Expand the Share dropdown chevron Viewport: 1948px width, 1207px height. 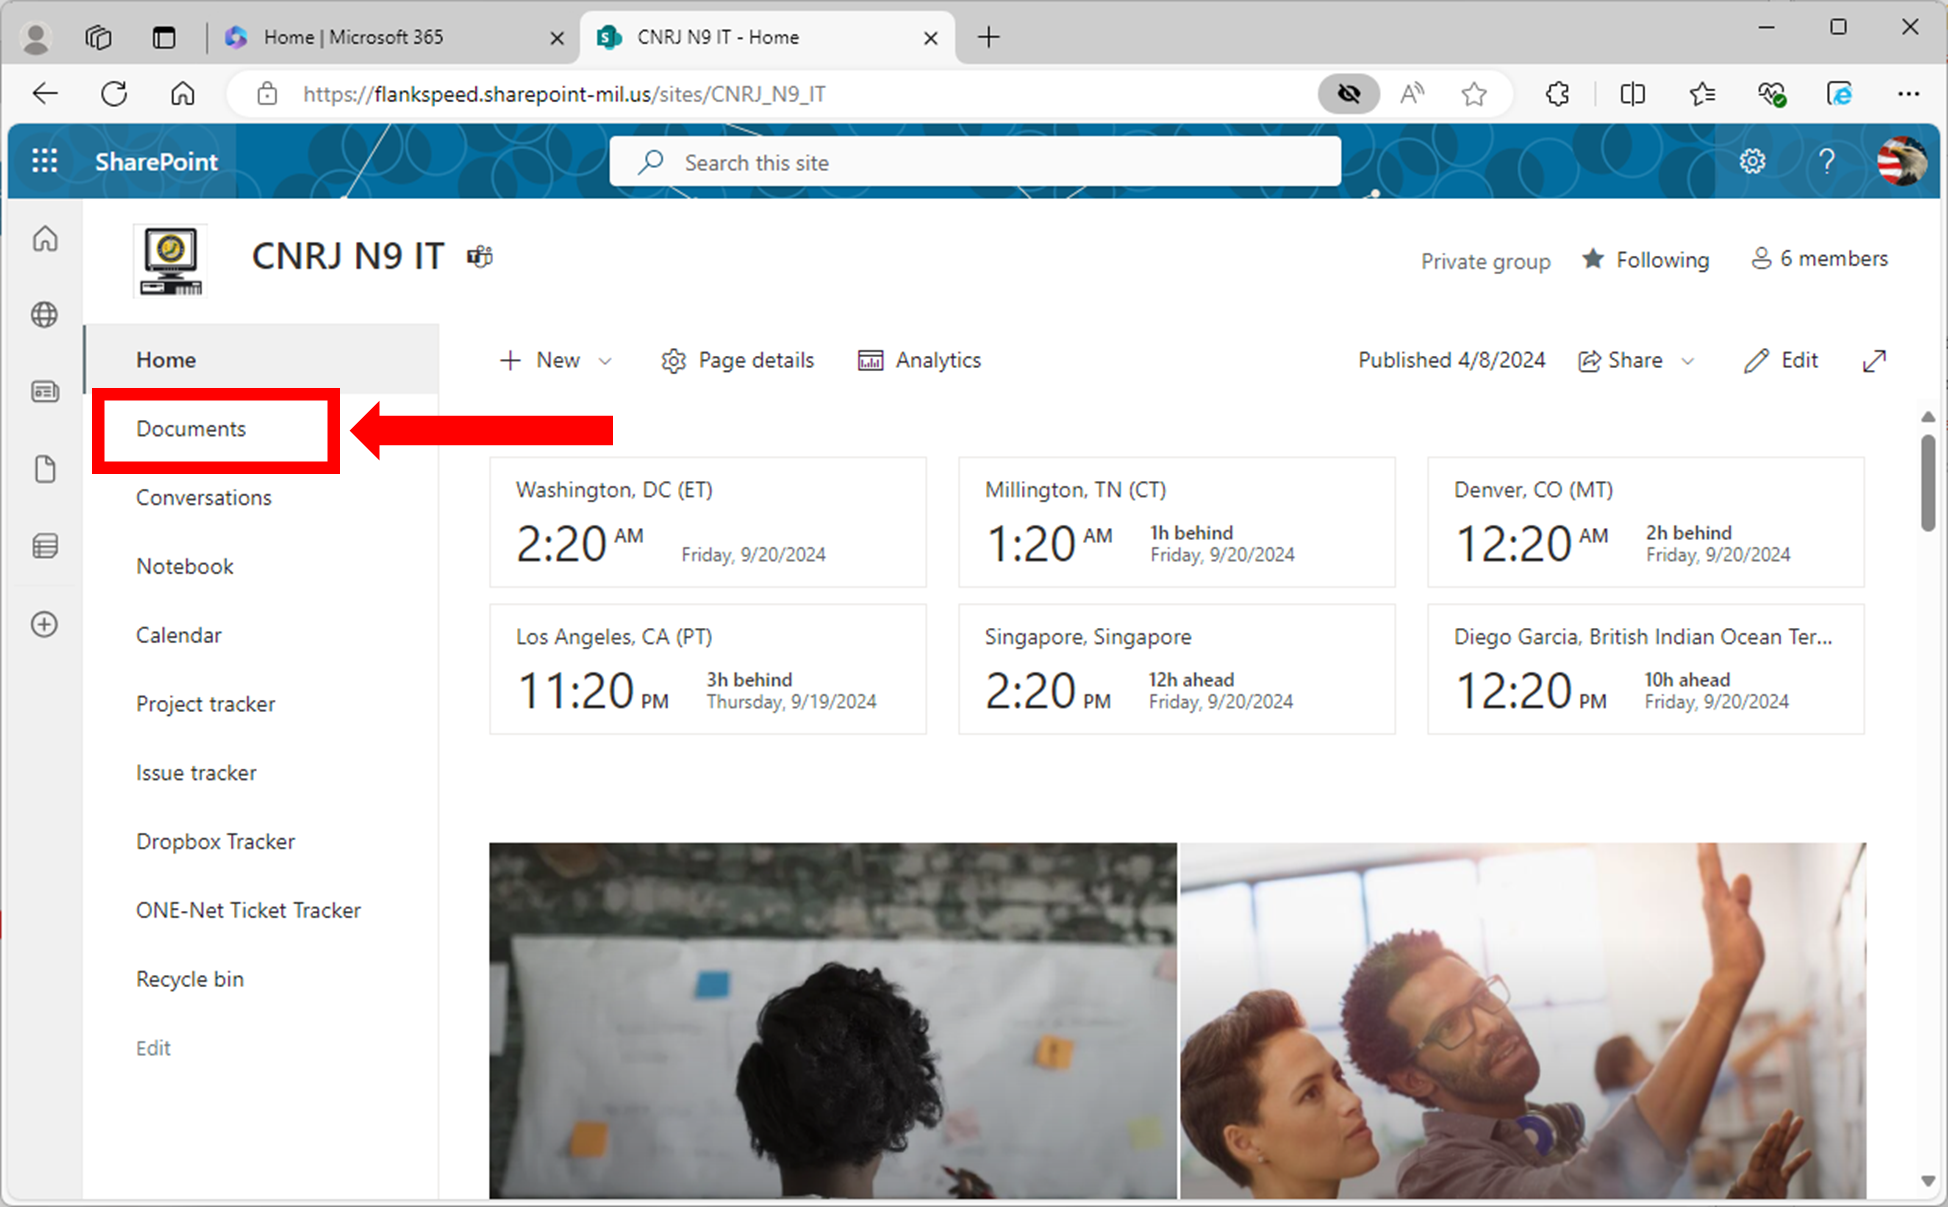(x=1688, y=361)
